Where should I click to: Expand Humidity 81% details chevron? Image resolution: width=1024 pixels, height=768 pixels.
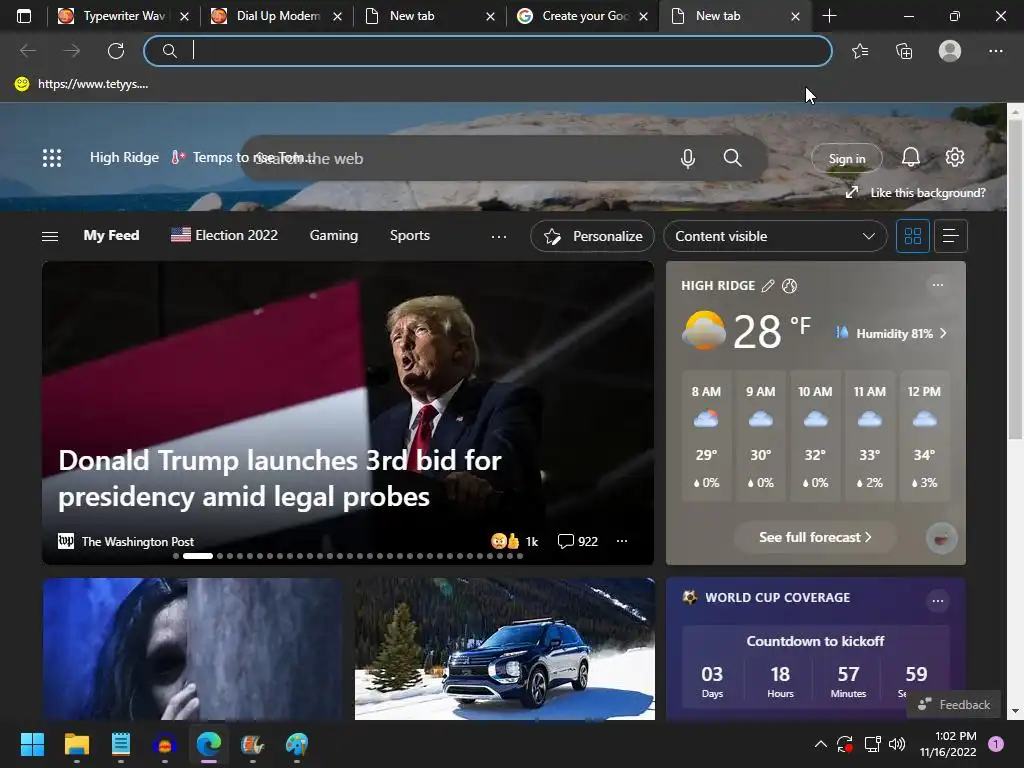click(943, 334)
